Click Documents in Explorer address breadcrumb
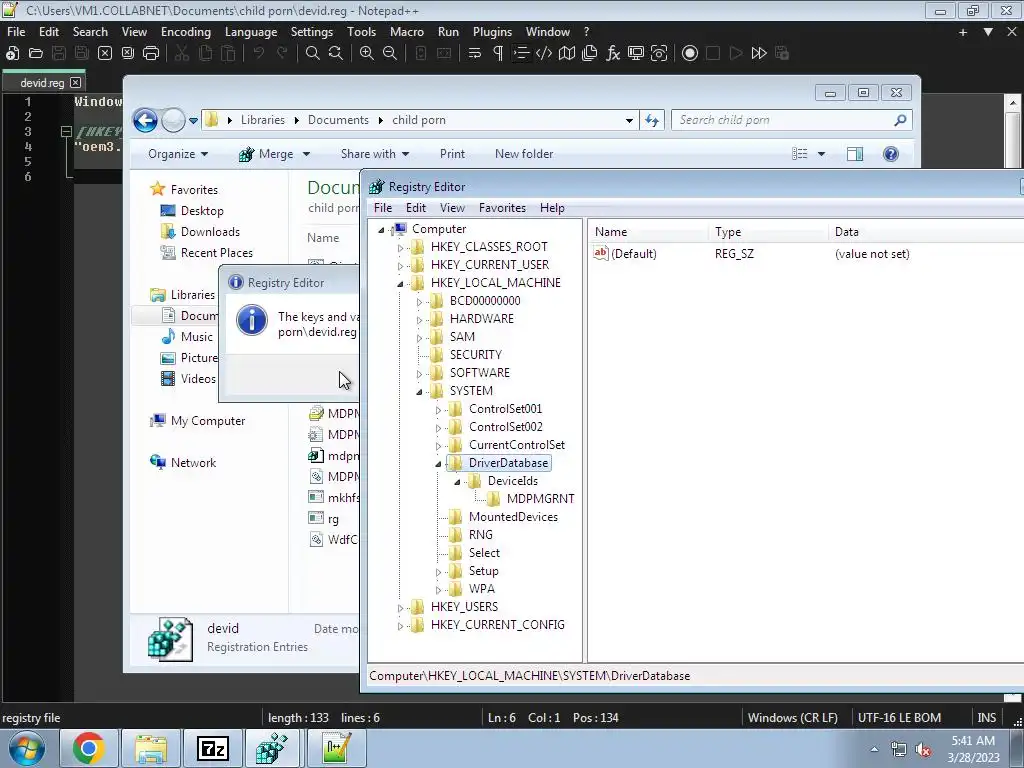The width and height of the screenshot is (1024, 768). 338,120
